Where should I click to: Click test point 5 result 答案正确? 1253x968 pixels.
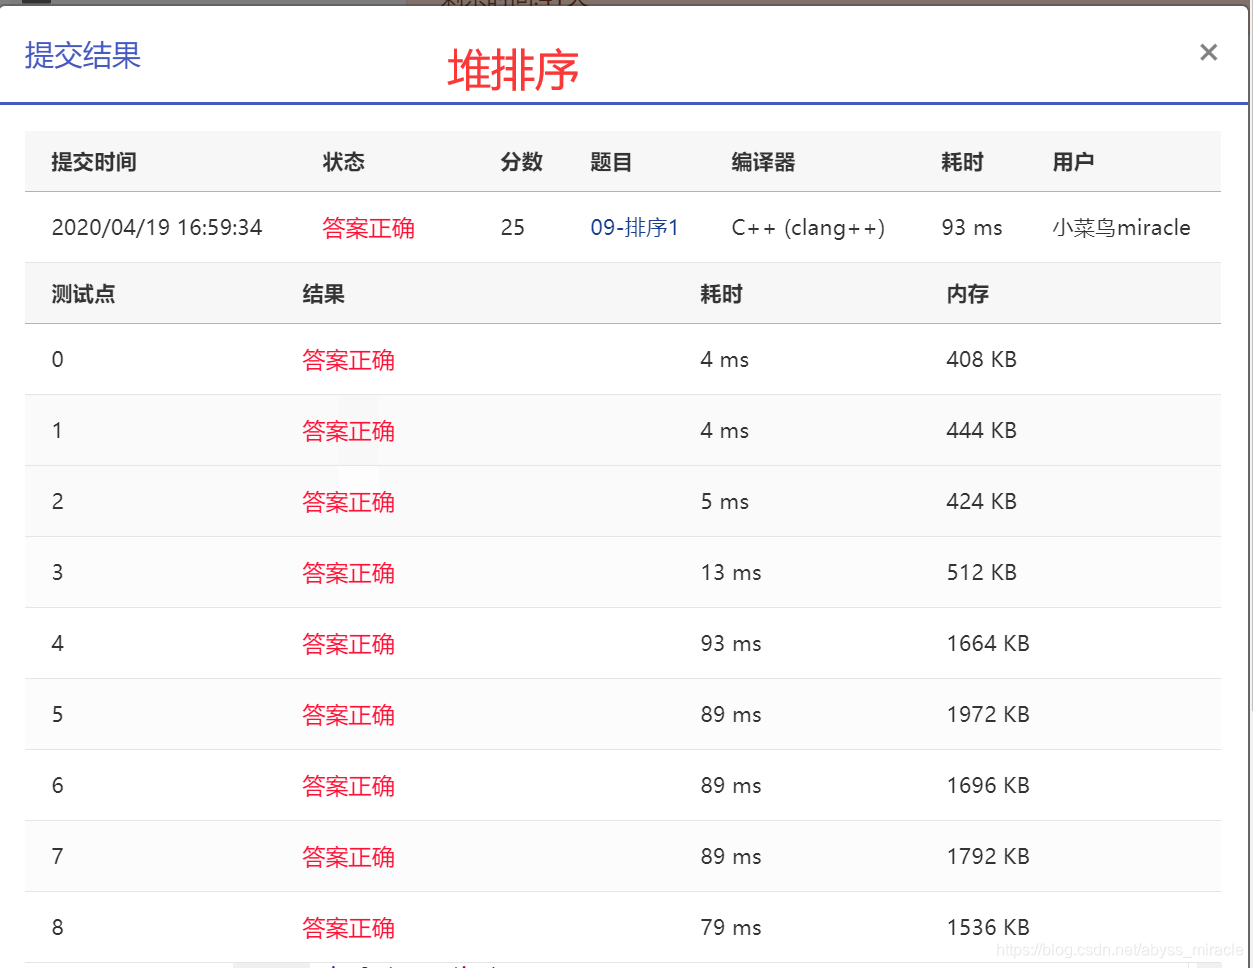(348, 715)
